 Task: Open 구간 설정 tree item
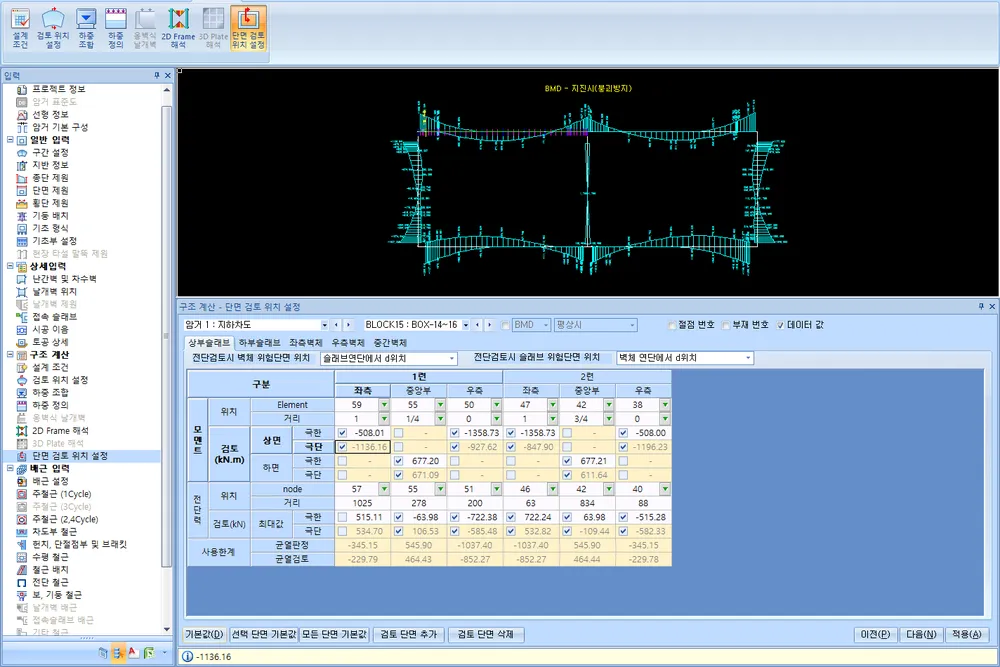(x=50, y=152)
